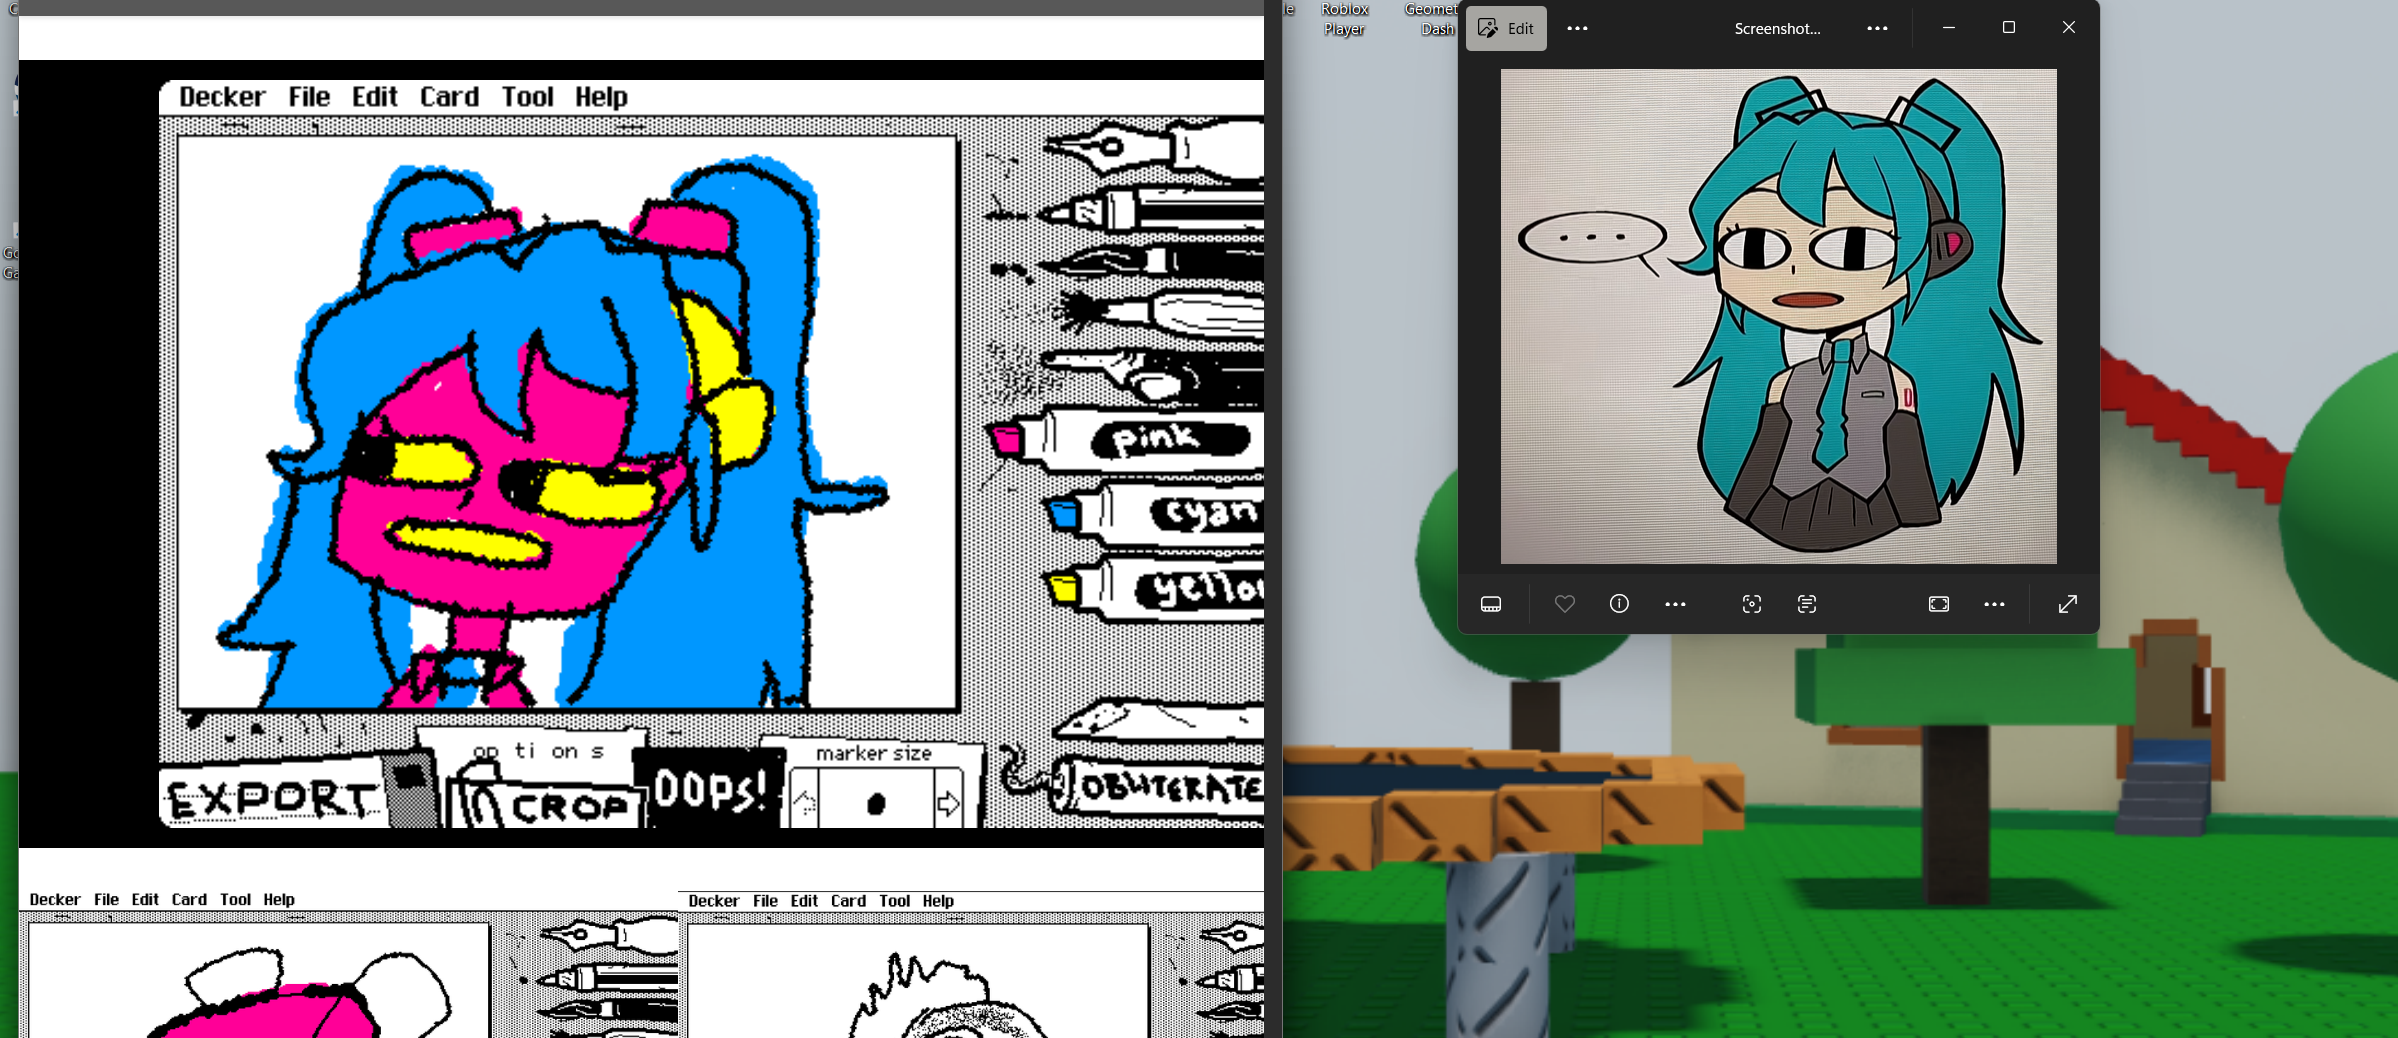Open File menu above the pink mouse-eared drawing
This screenshot has width=2398, height=1038.
[x=106, y=899]
